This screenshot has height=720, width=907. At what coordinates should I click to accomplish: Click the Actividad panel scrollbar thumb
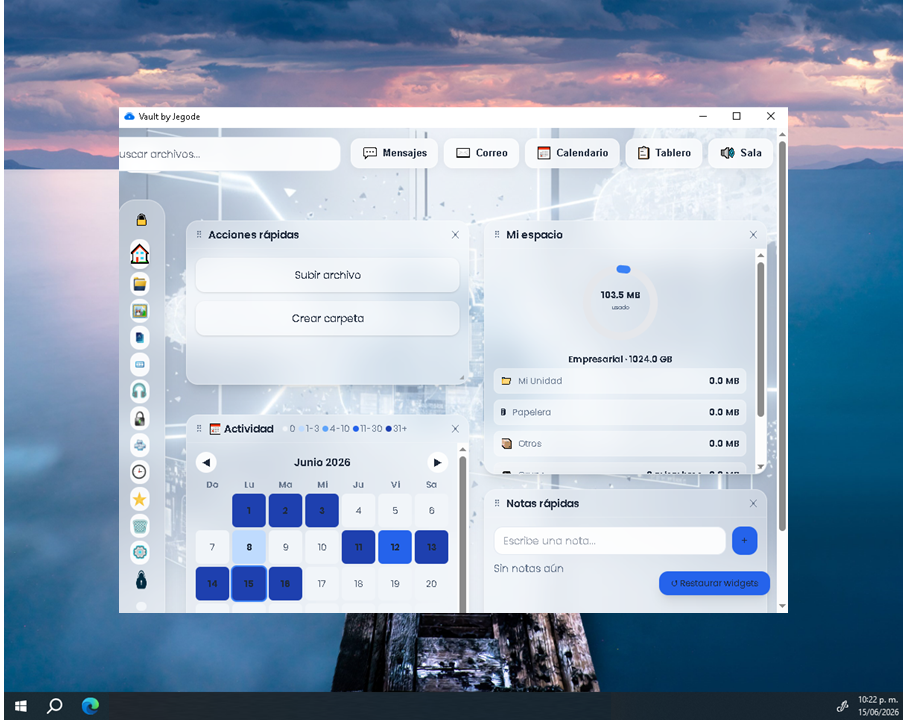point(463,534)
